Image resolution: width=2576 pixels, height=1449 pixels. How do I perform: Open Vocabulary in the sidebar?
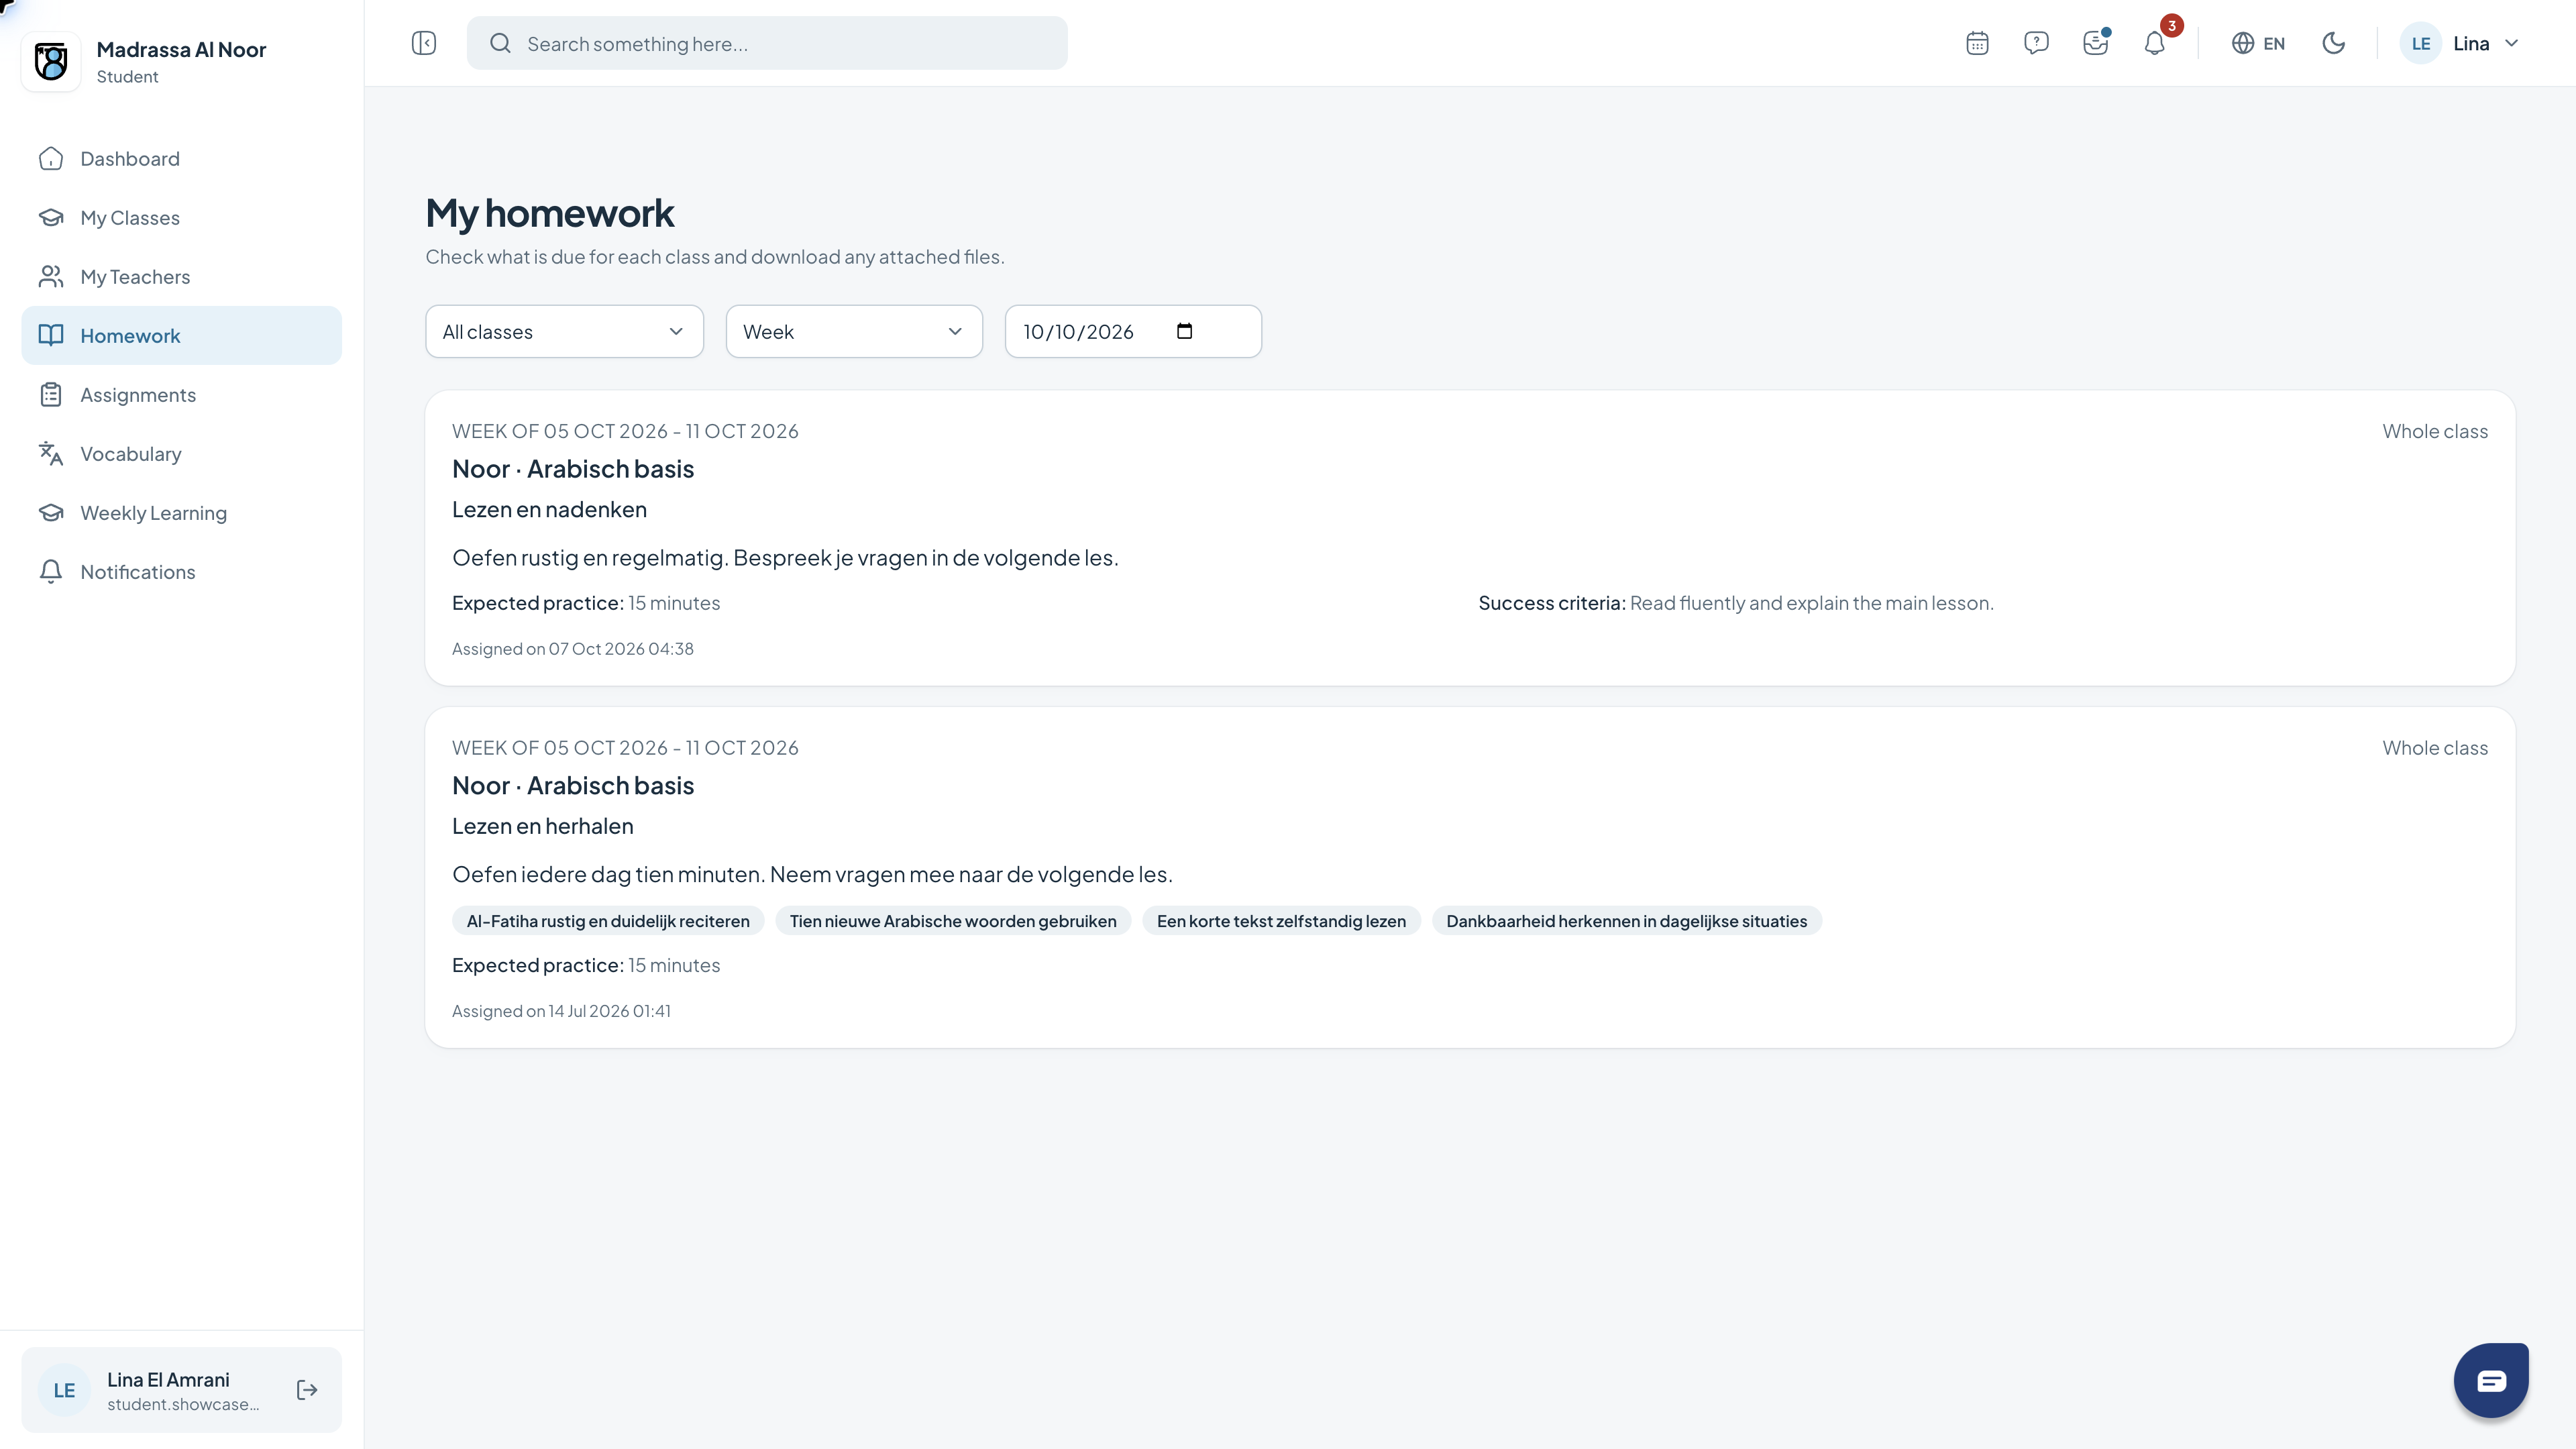point(181,454)
